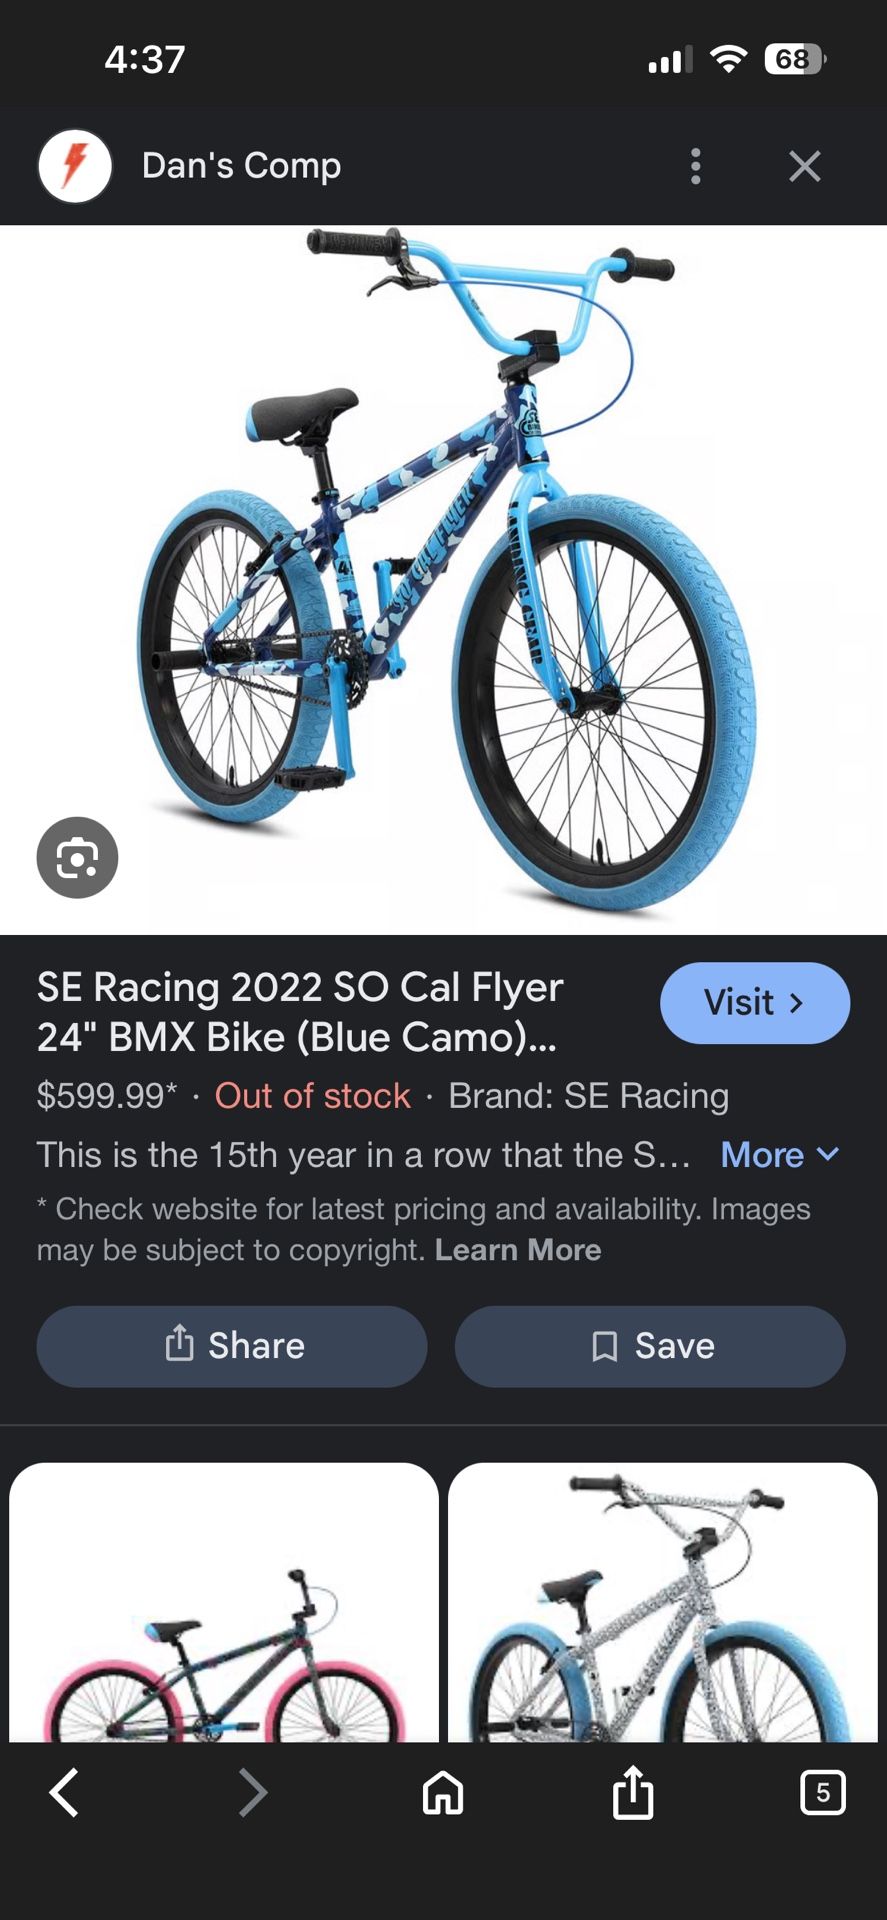Image resolution: width=887 pixels, height=1920 pixels.
Task: Expand description with the More chevron
Action: pos(780,1155)
